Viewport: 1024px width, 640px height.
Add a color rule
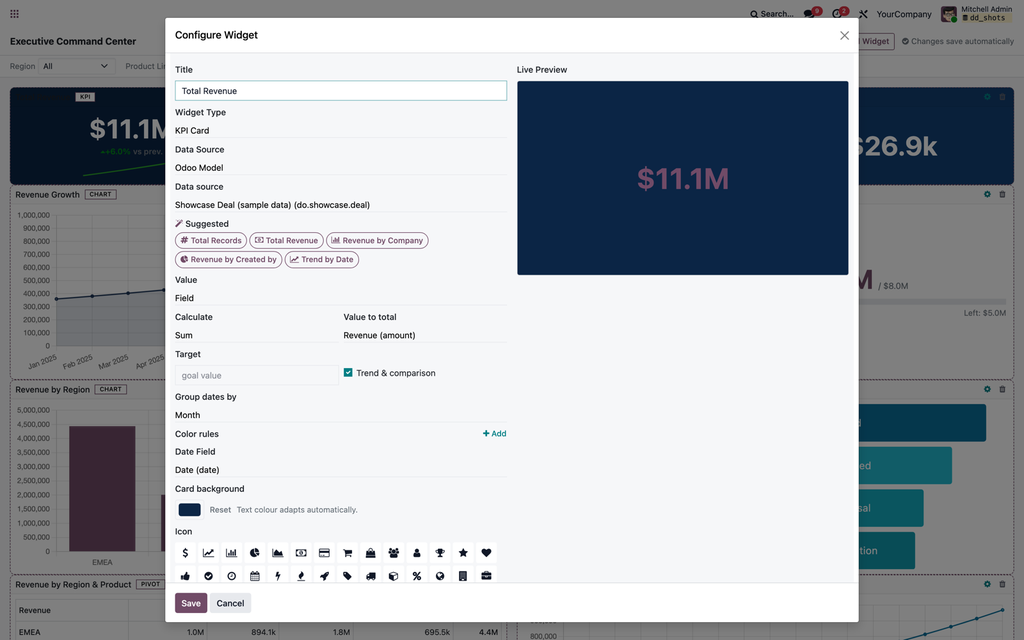pos(494,434)
